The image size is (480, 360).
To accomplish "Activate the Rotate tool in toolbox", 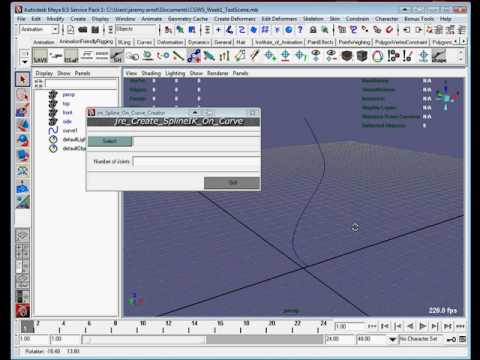I will tap(22, 141).
